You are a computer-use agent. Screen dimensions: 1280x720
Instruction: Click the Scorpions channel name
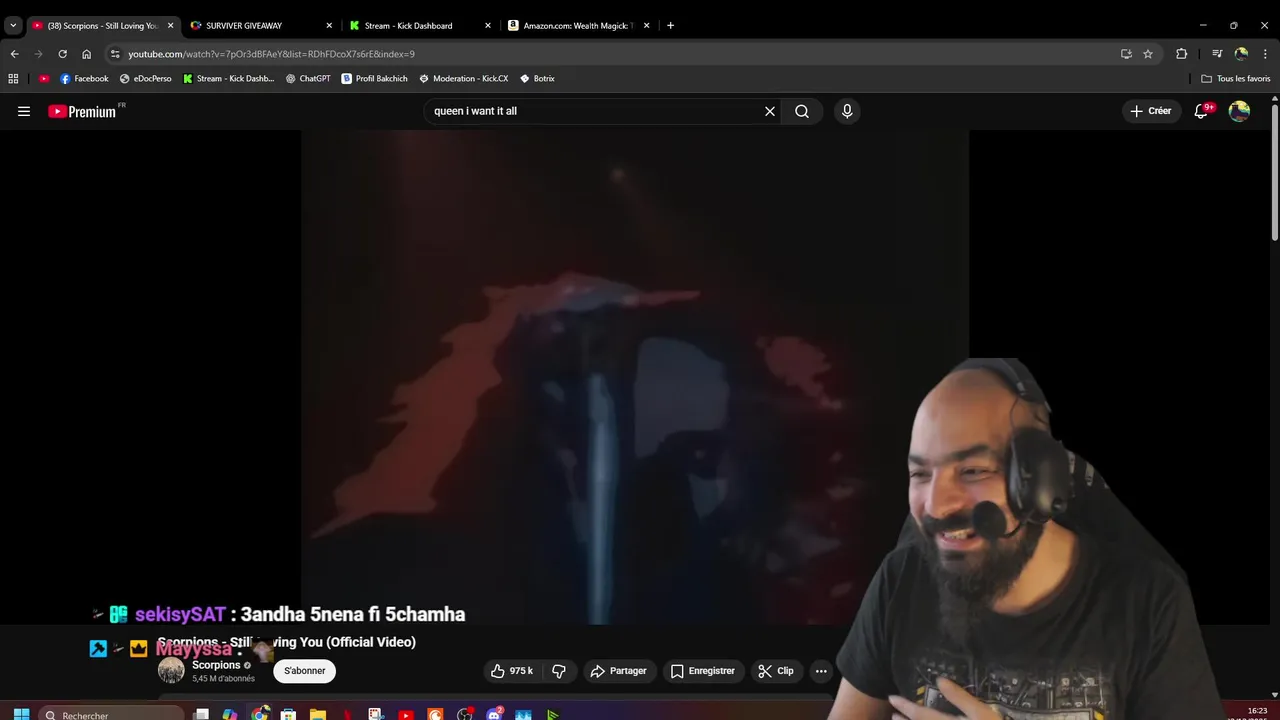[216, 665]
